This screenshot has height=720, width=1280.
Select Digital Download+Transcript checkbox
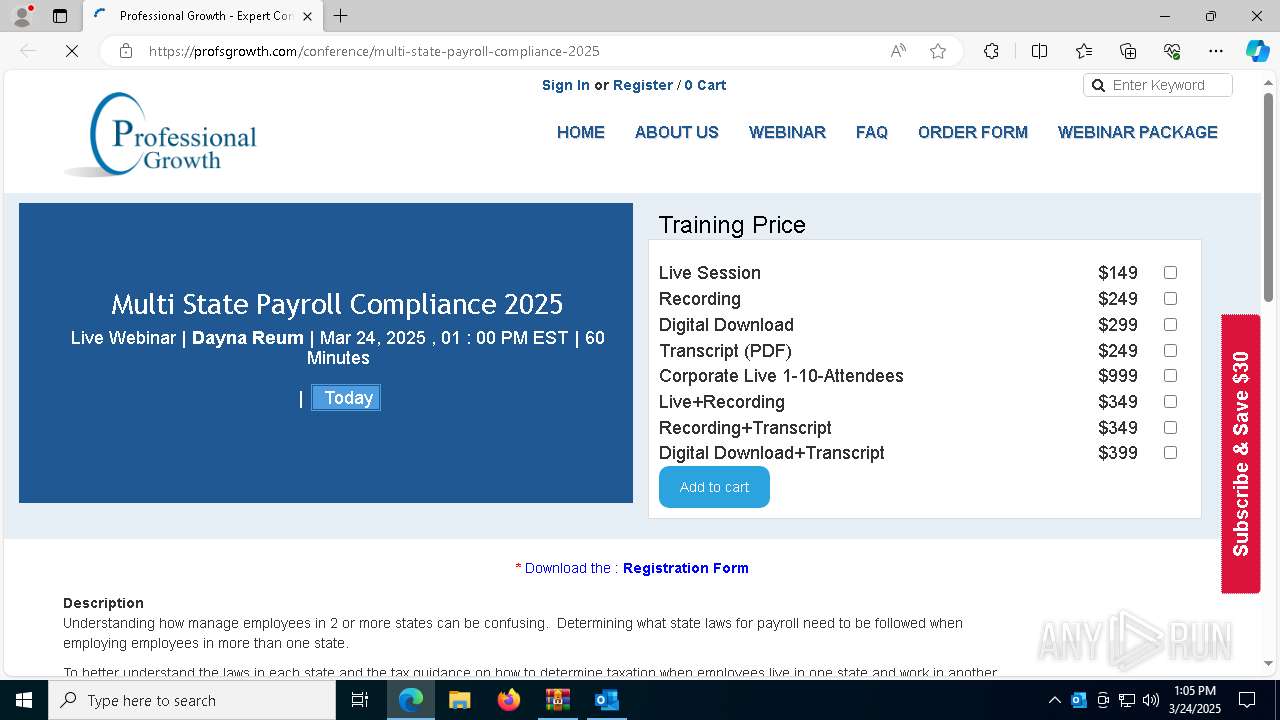1170,453
